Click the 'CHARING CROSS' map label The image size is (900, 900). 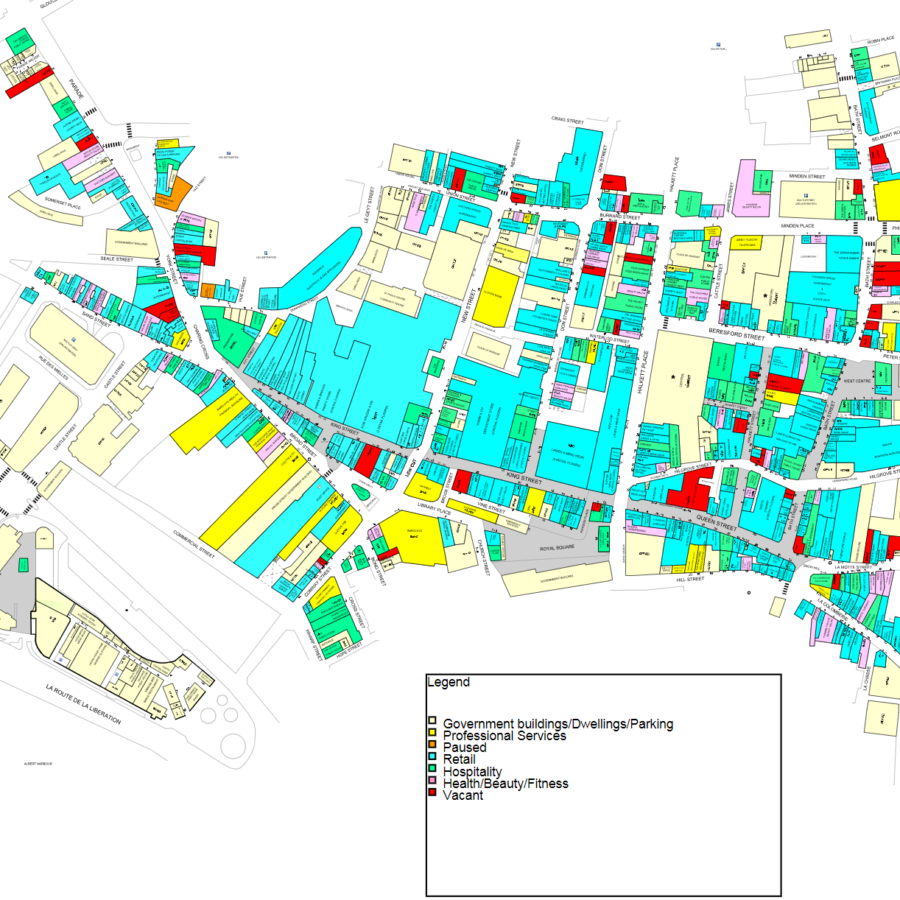point(201,343)
